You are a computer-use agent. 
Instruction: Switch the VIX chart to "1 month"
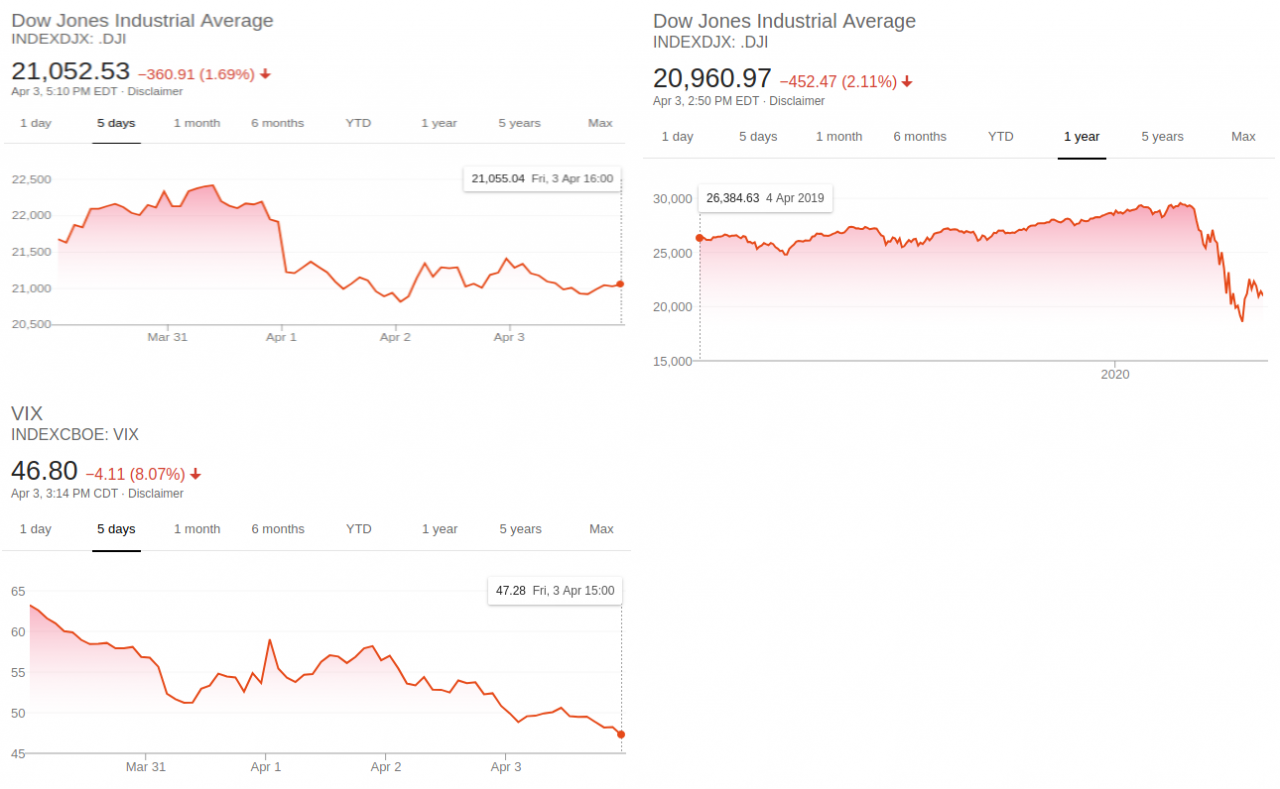[x=197, y=529]
